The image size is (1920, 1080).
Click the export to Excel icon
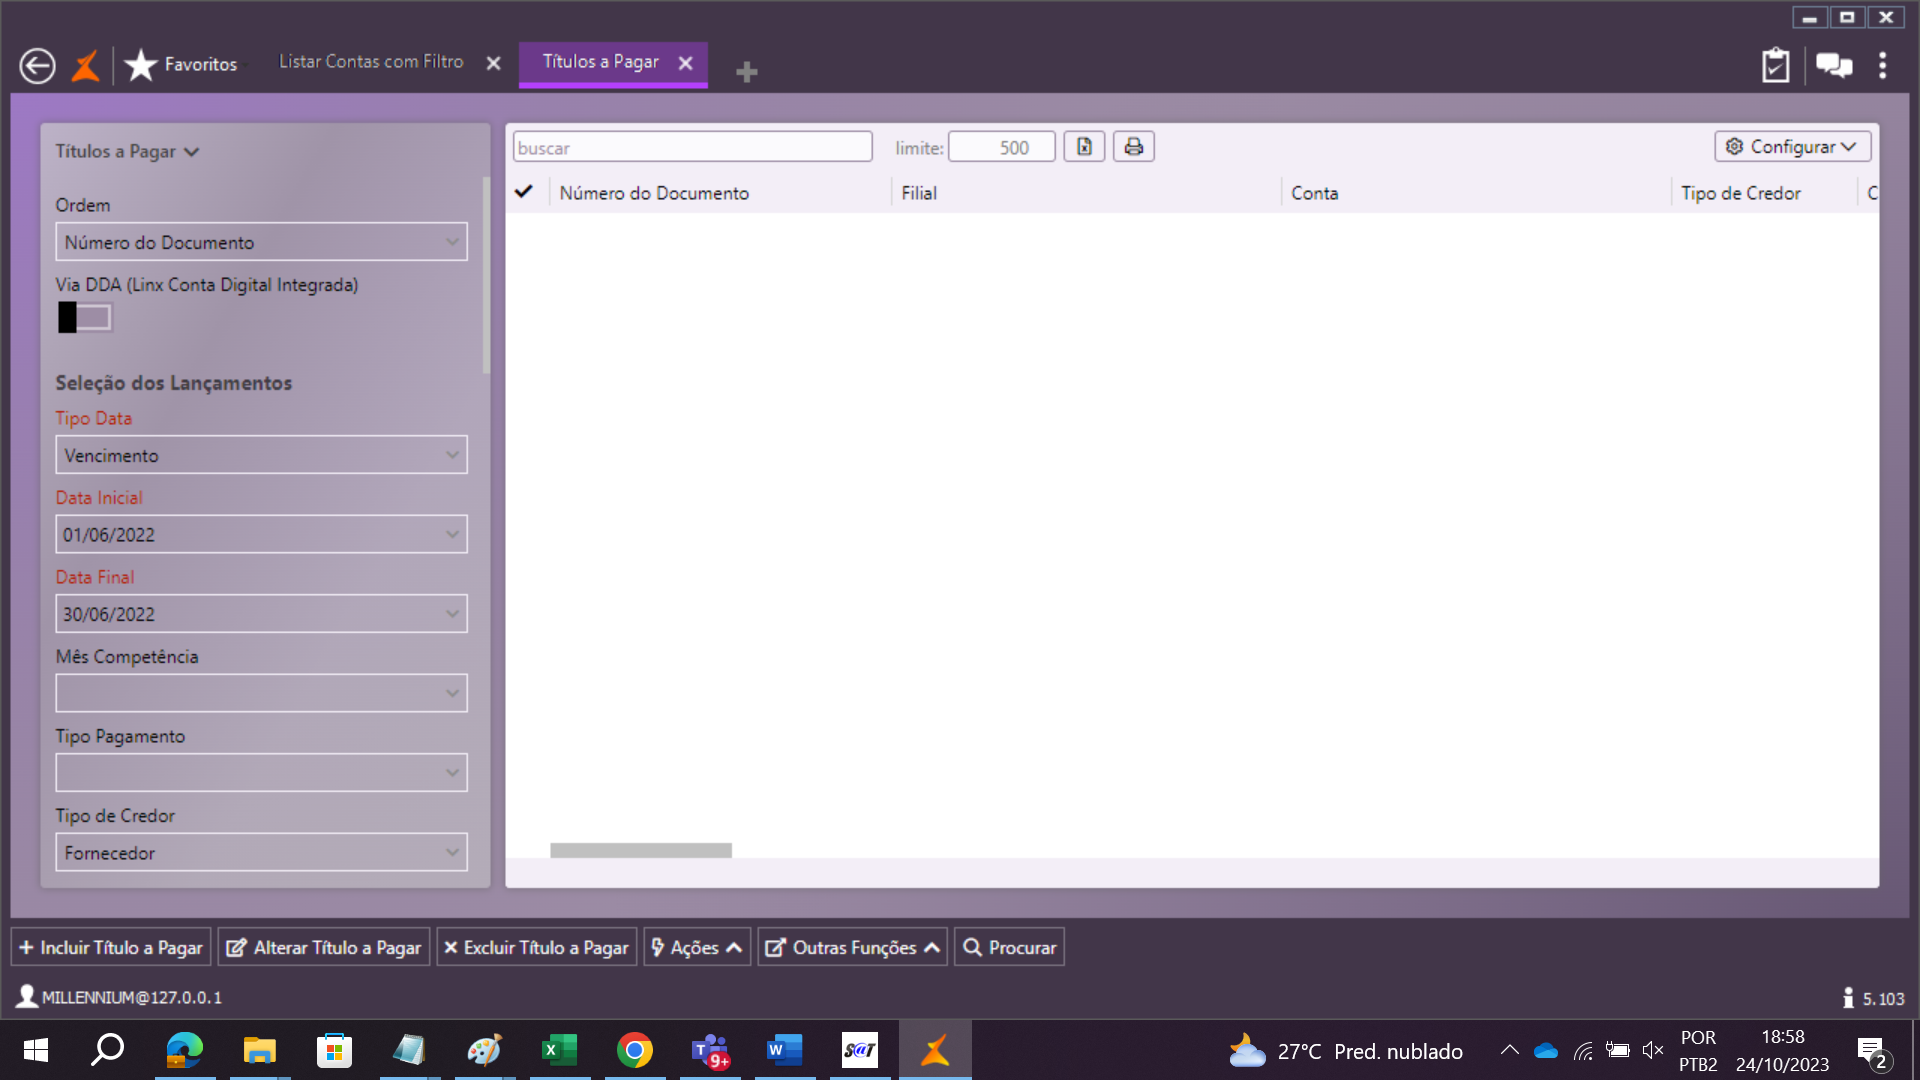pos(1084,147)
